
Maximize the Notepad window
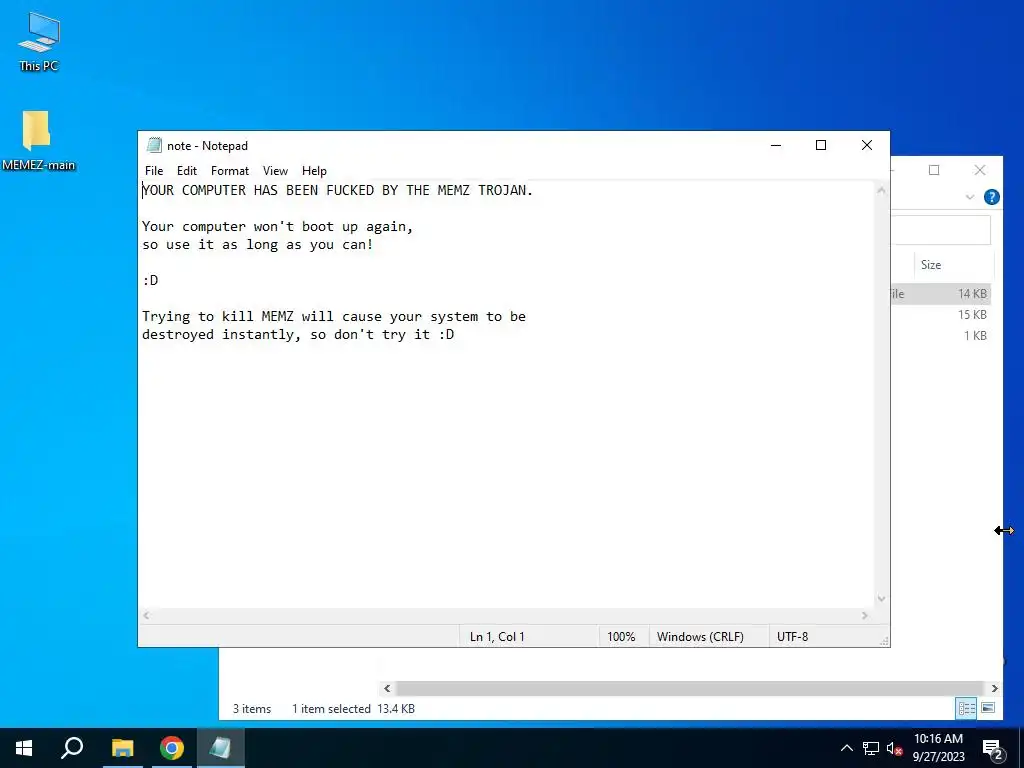pyautogui.click(x=821, y=145)
